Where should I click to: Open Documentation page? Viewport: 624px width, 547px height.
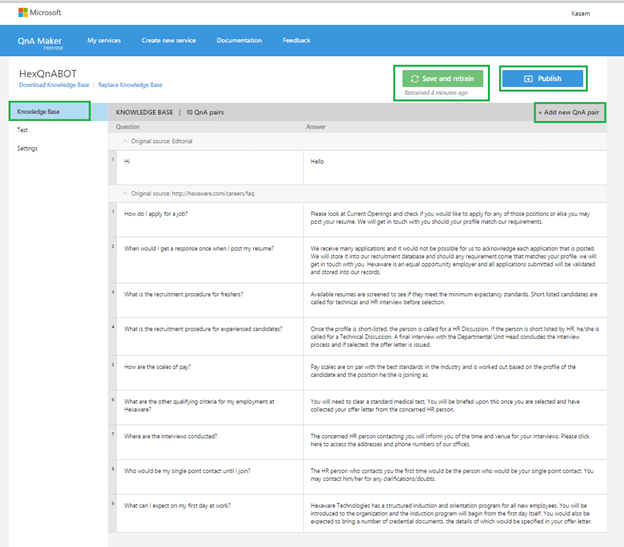(239, 41)
